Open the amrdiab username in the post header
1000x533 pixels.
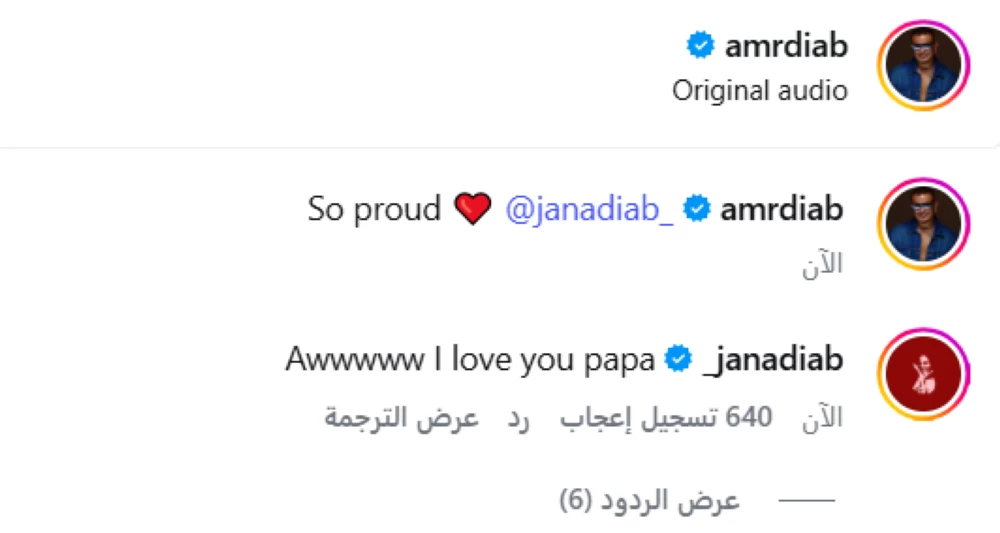coord(787,45)
